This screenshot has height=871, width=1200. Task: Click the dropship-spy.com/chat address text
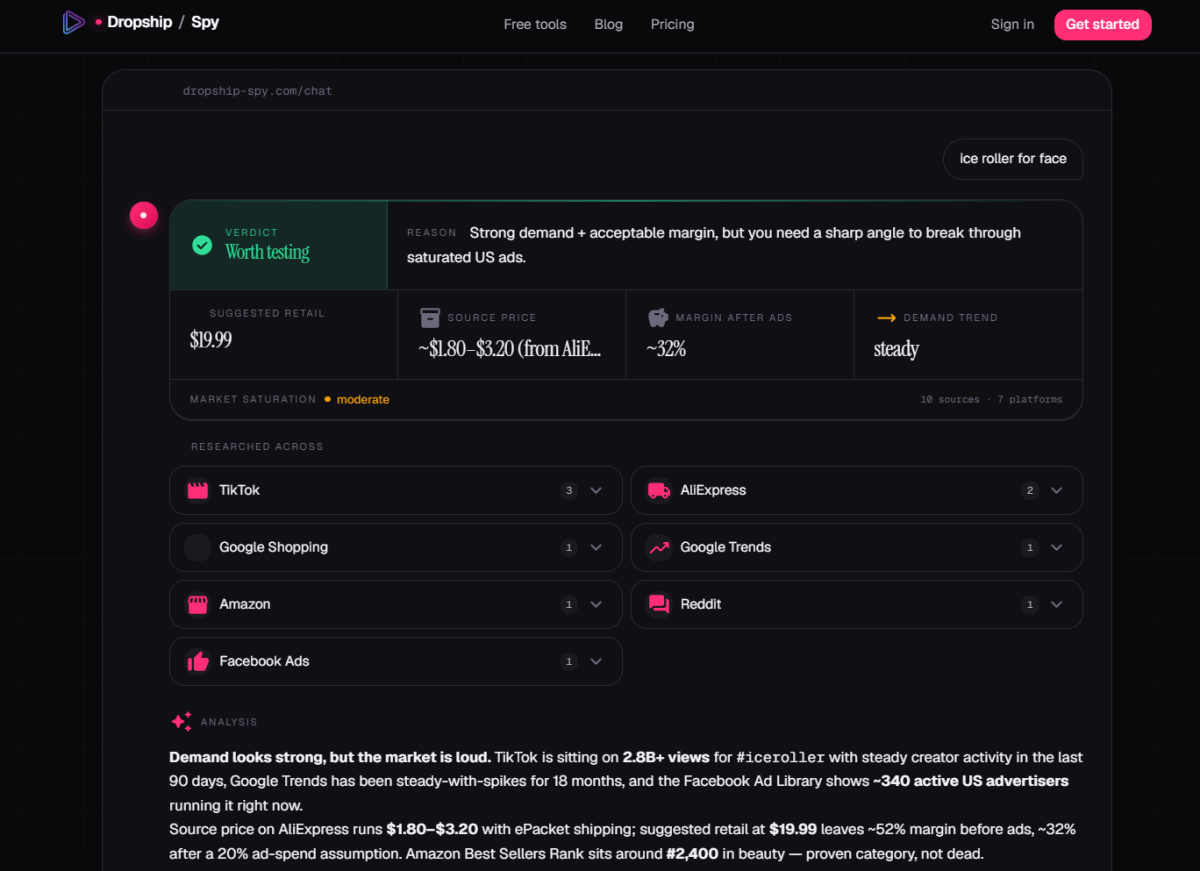(257, 90)
